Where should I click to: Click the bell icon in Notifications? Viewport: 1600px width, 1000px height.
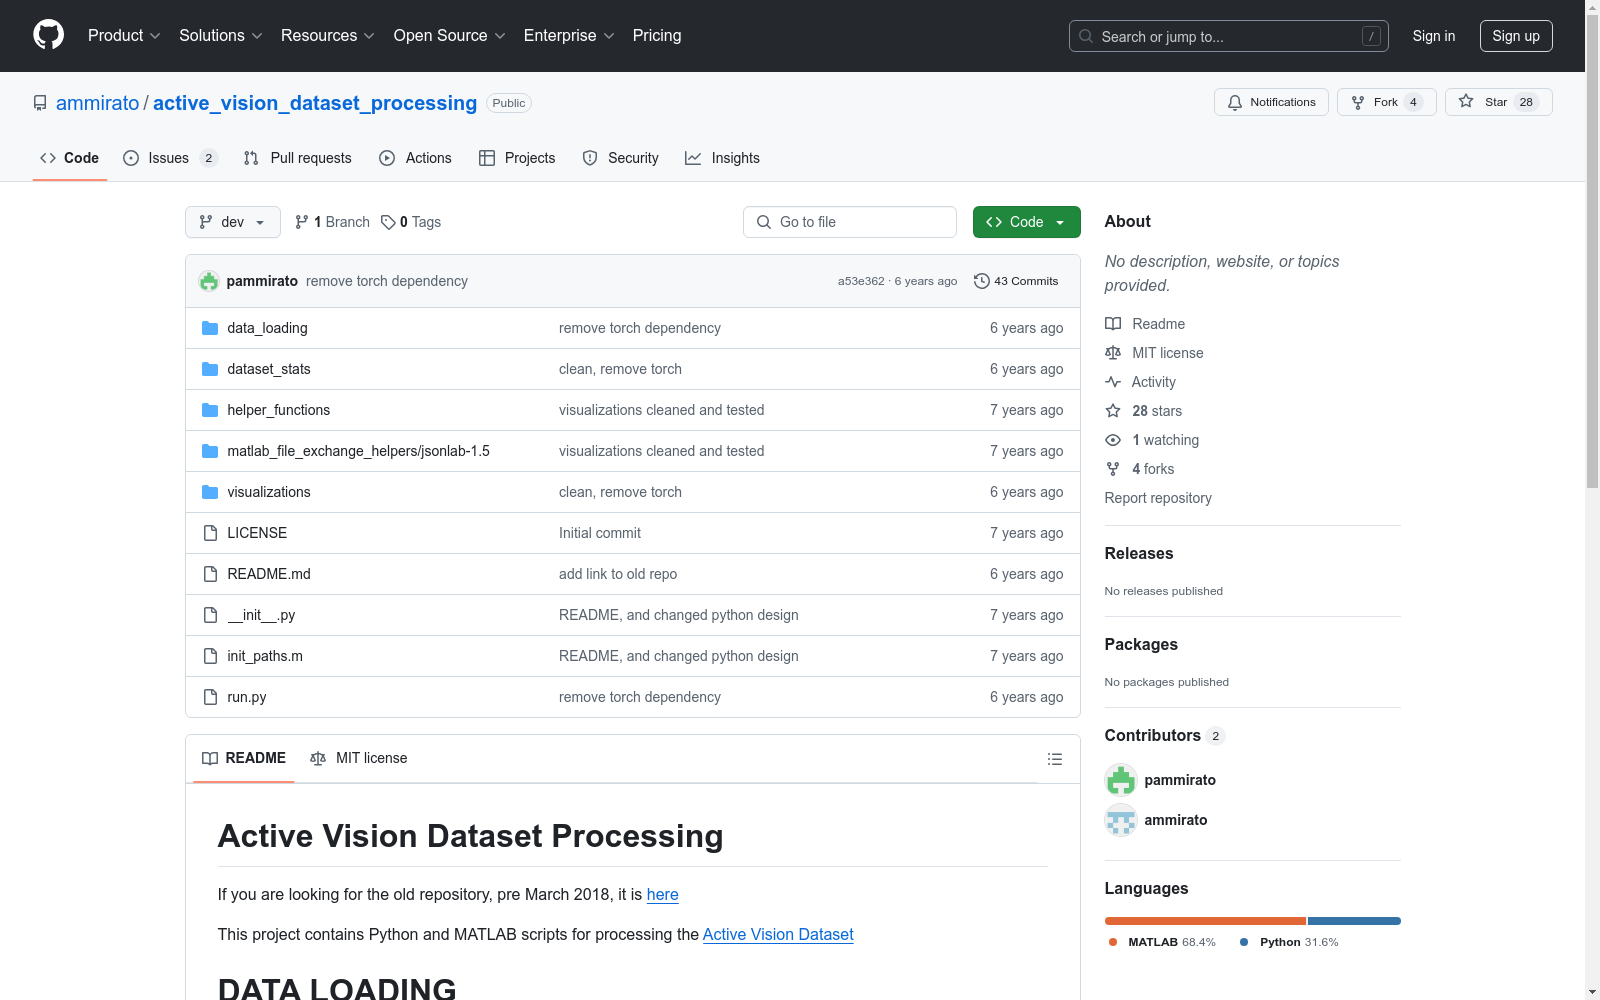click(x=1235, y=102)
